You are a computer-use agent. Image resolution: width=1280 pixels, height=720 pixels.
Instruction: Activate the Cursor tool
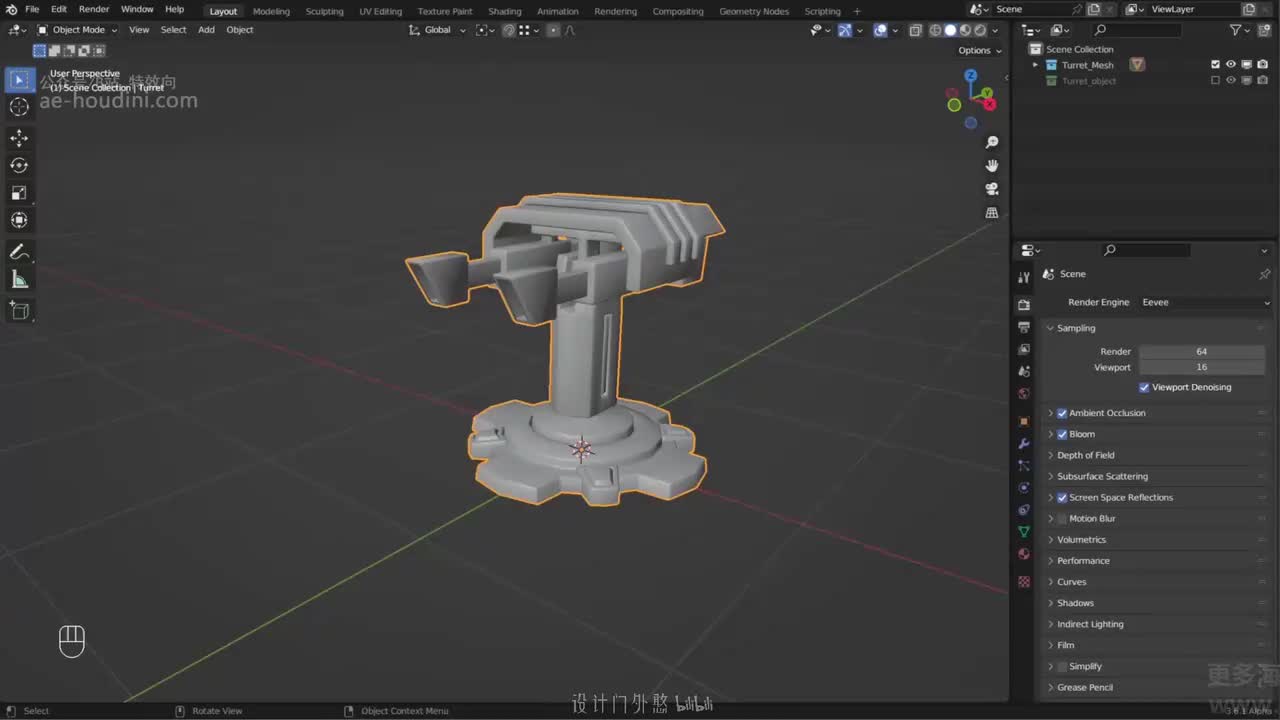coord(19,107)
